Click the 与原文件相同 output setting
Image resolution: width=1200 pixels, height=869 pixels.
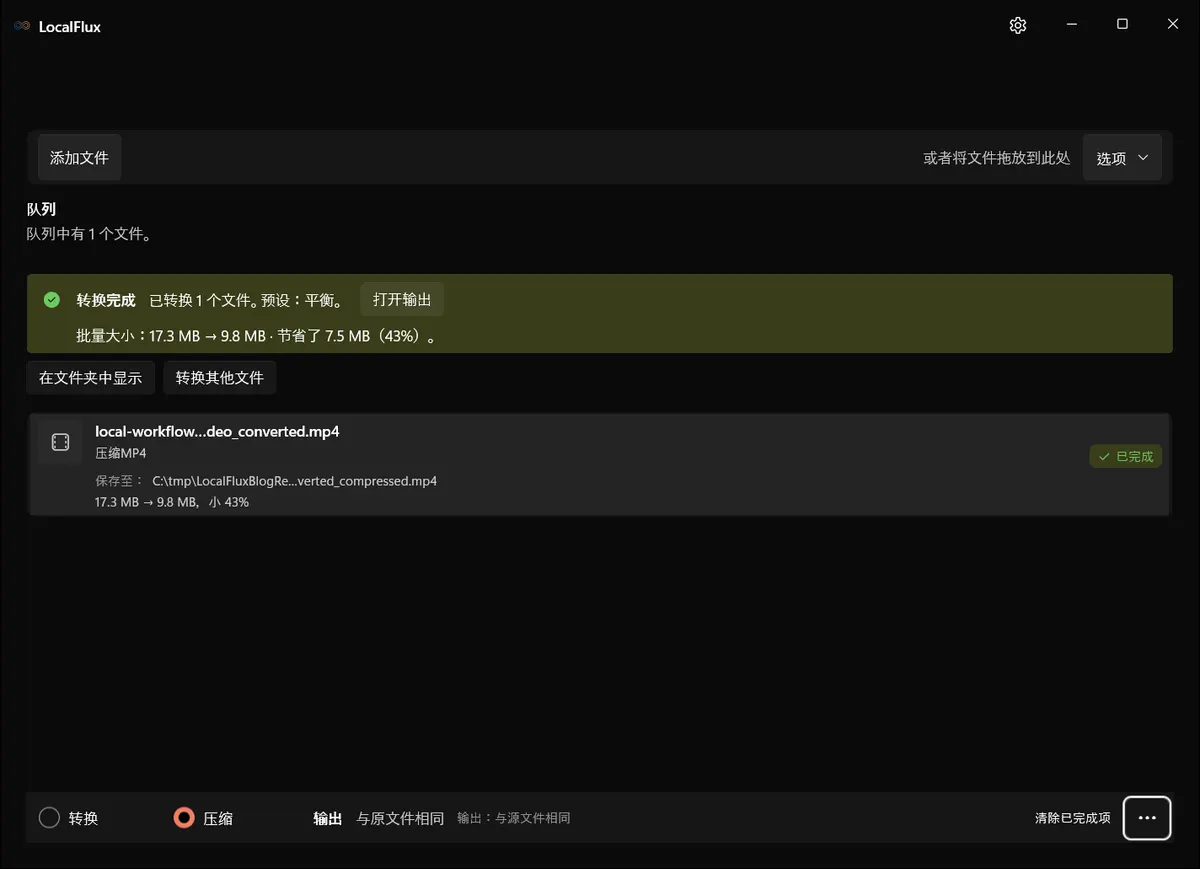click(400, 818)
